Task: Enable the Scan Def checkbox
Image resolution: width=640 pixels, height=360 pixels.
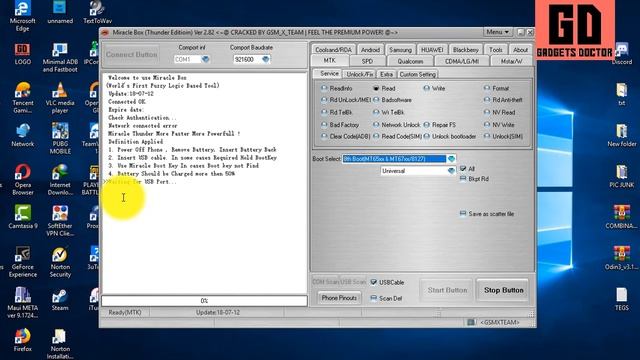Action: pos(386,298)
